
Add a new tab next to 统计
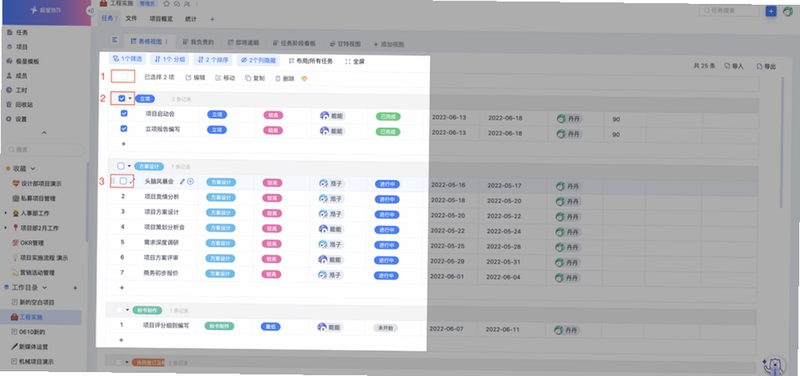[212, 19]
